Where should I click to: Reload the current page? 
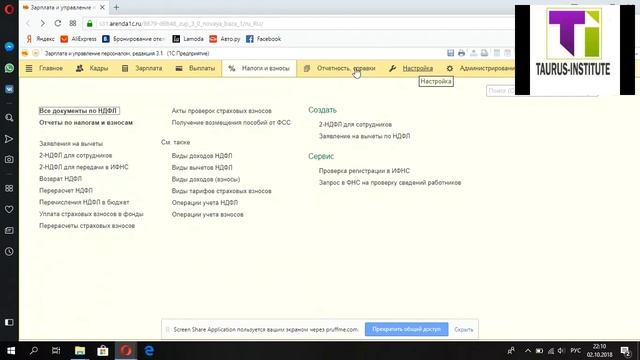(x=58, y=23)
